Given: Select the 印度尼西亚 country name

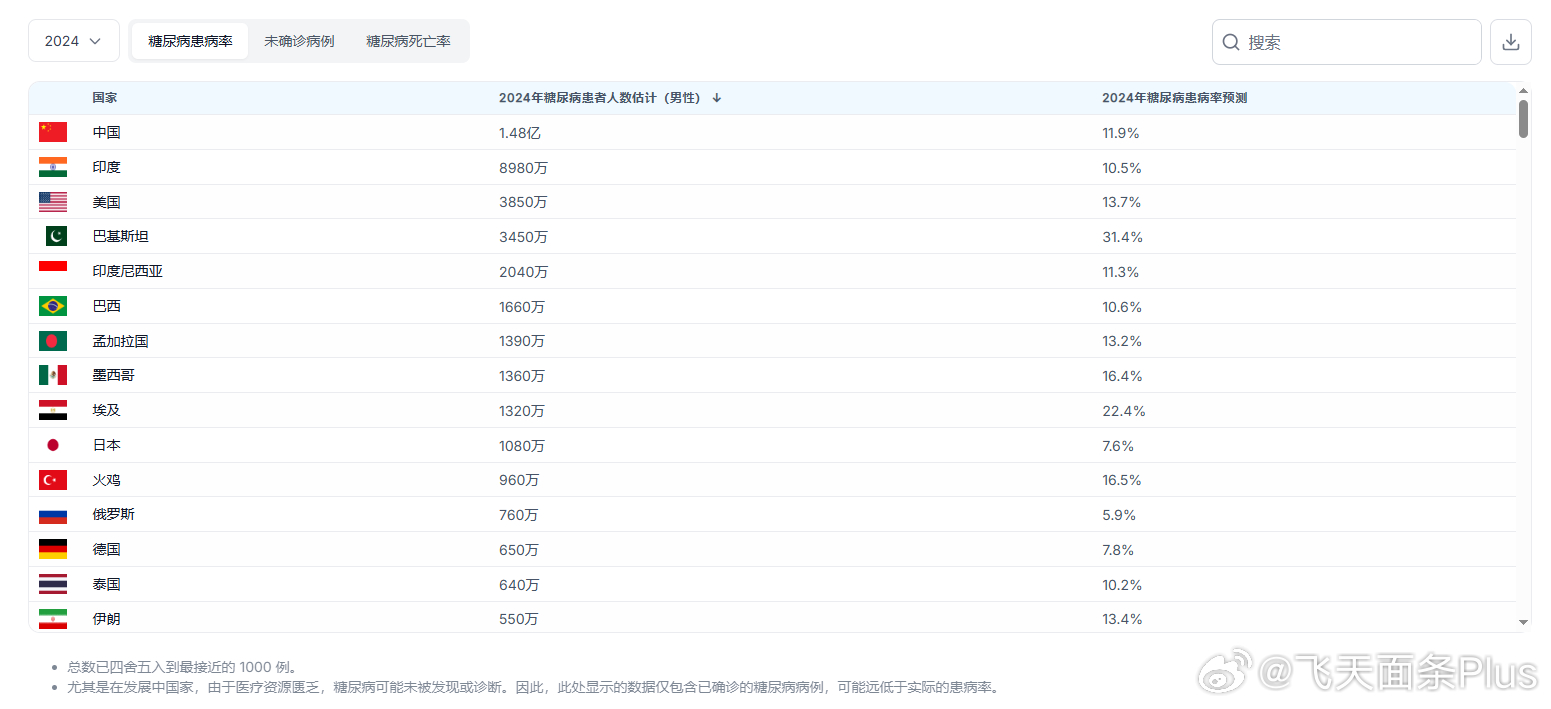Looking at the screenshot, I should coord(127,271).
